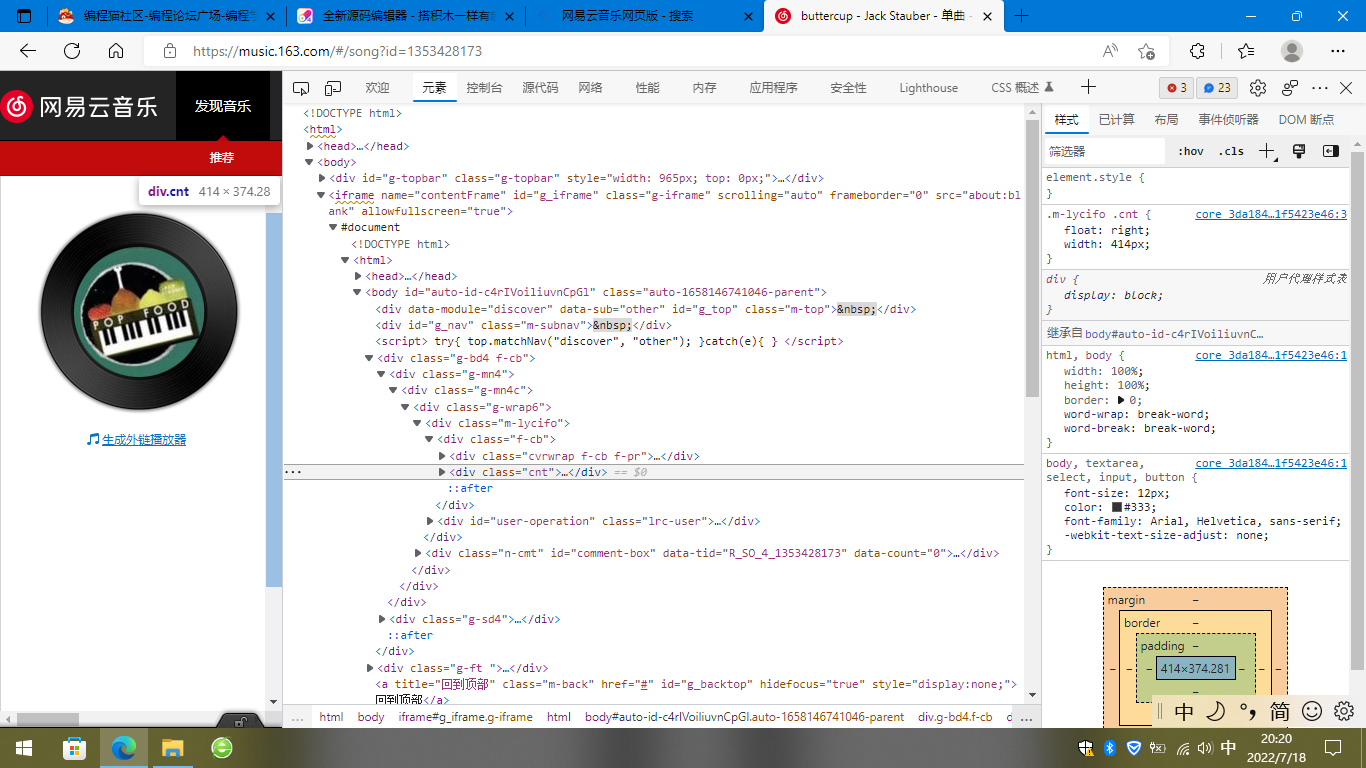
Task: Open File Explorer from the taskbar
Action: [172, 747]
